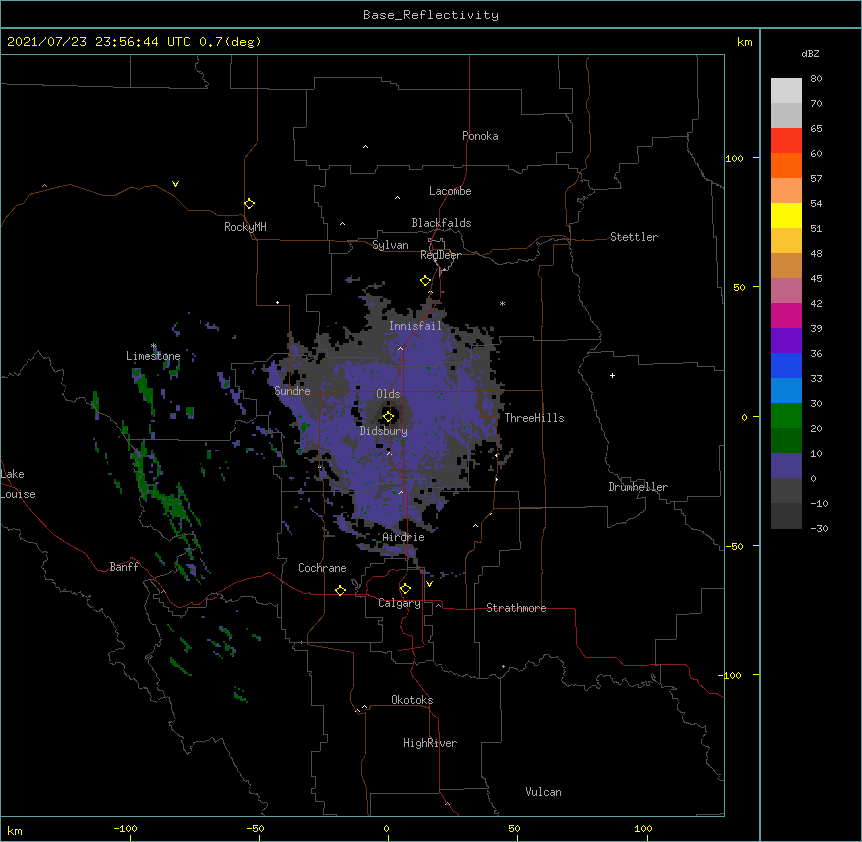Click the radar site marker near Olds

[388, 416]
